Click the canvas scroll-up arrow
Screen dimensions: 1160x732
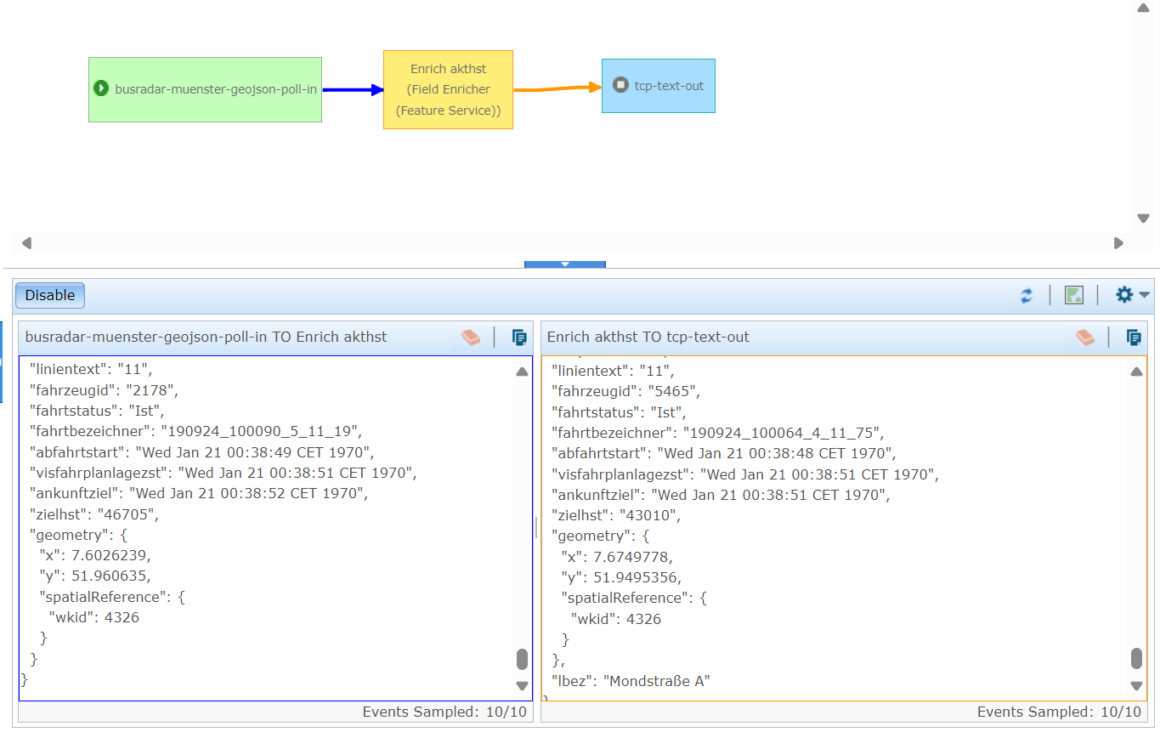tap(1143, 8)
